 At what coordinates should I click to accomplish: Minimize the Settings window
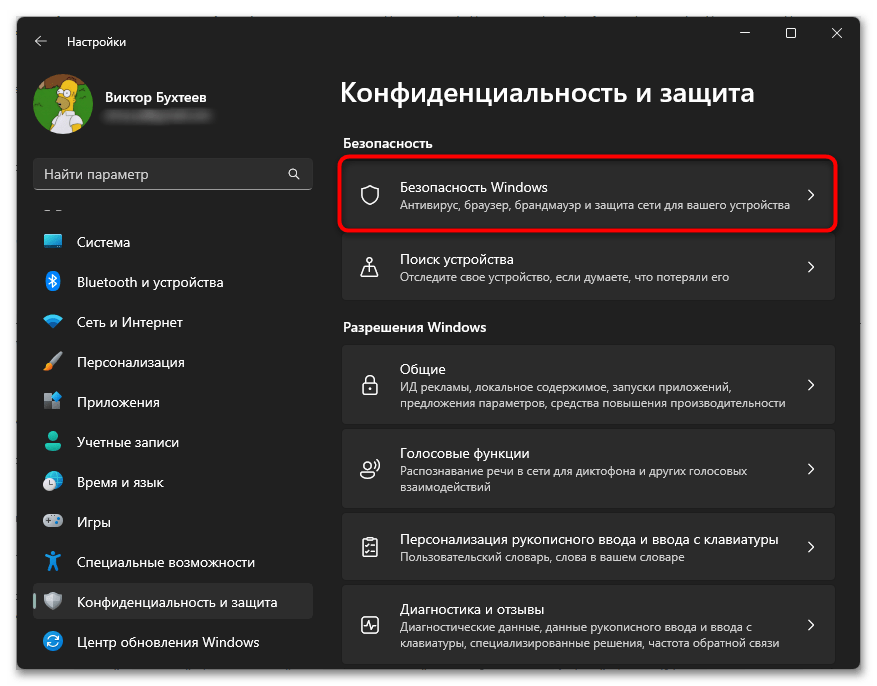pyautogui.click(x=745, y=33)
